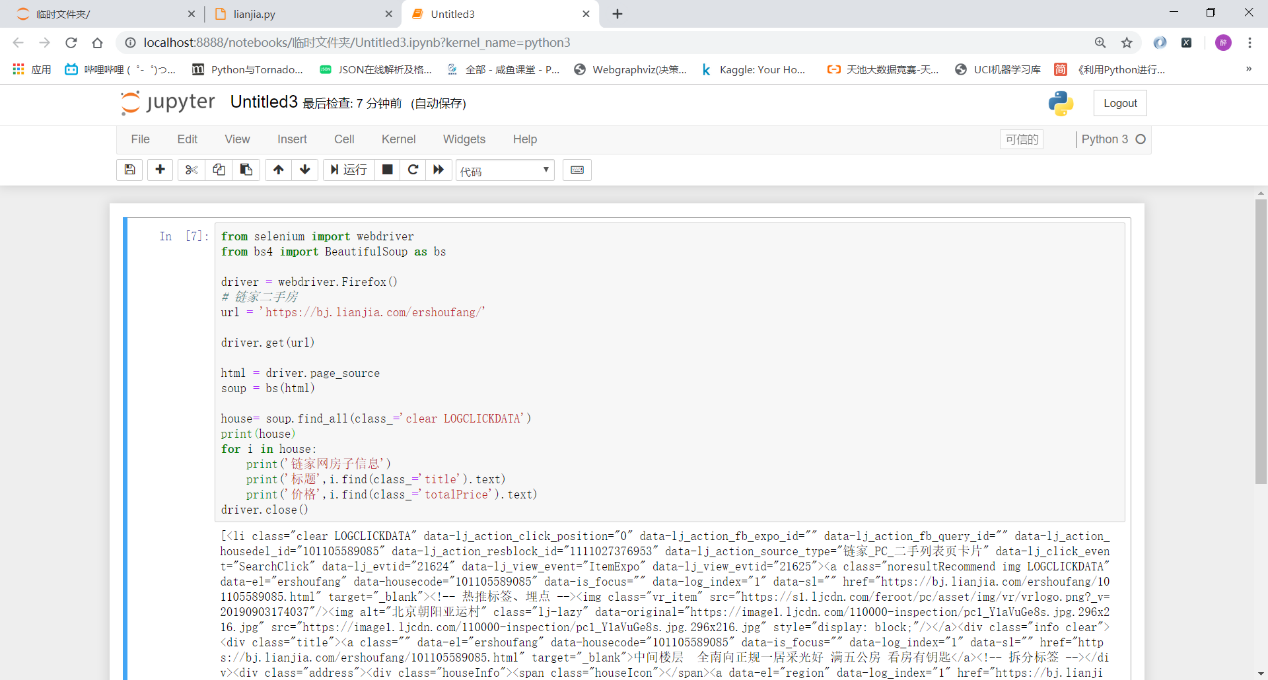Click the code line print(house)
Viewport: 1268px width, 680px height.
(258, 434)
